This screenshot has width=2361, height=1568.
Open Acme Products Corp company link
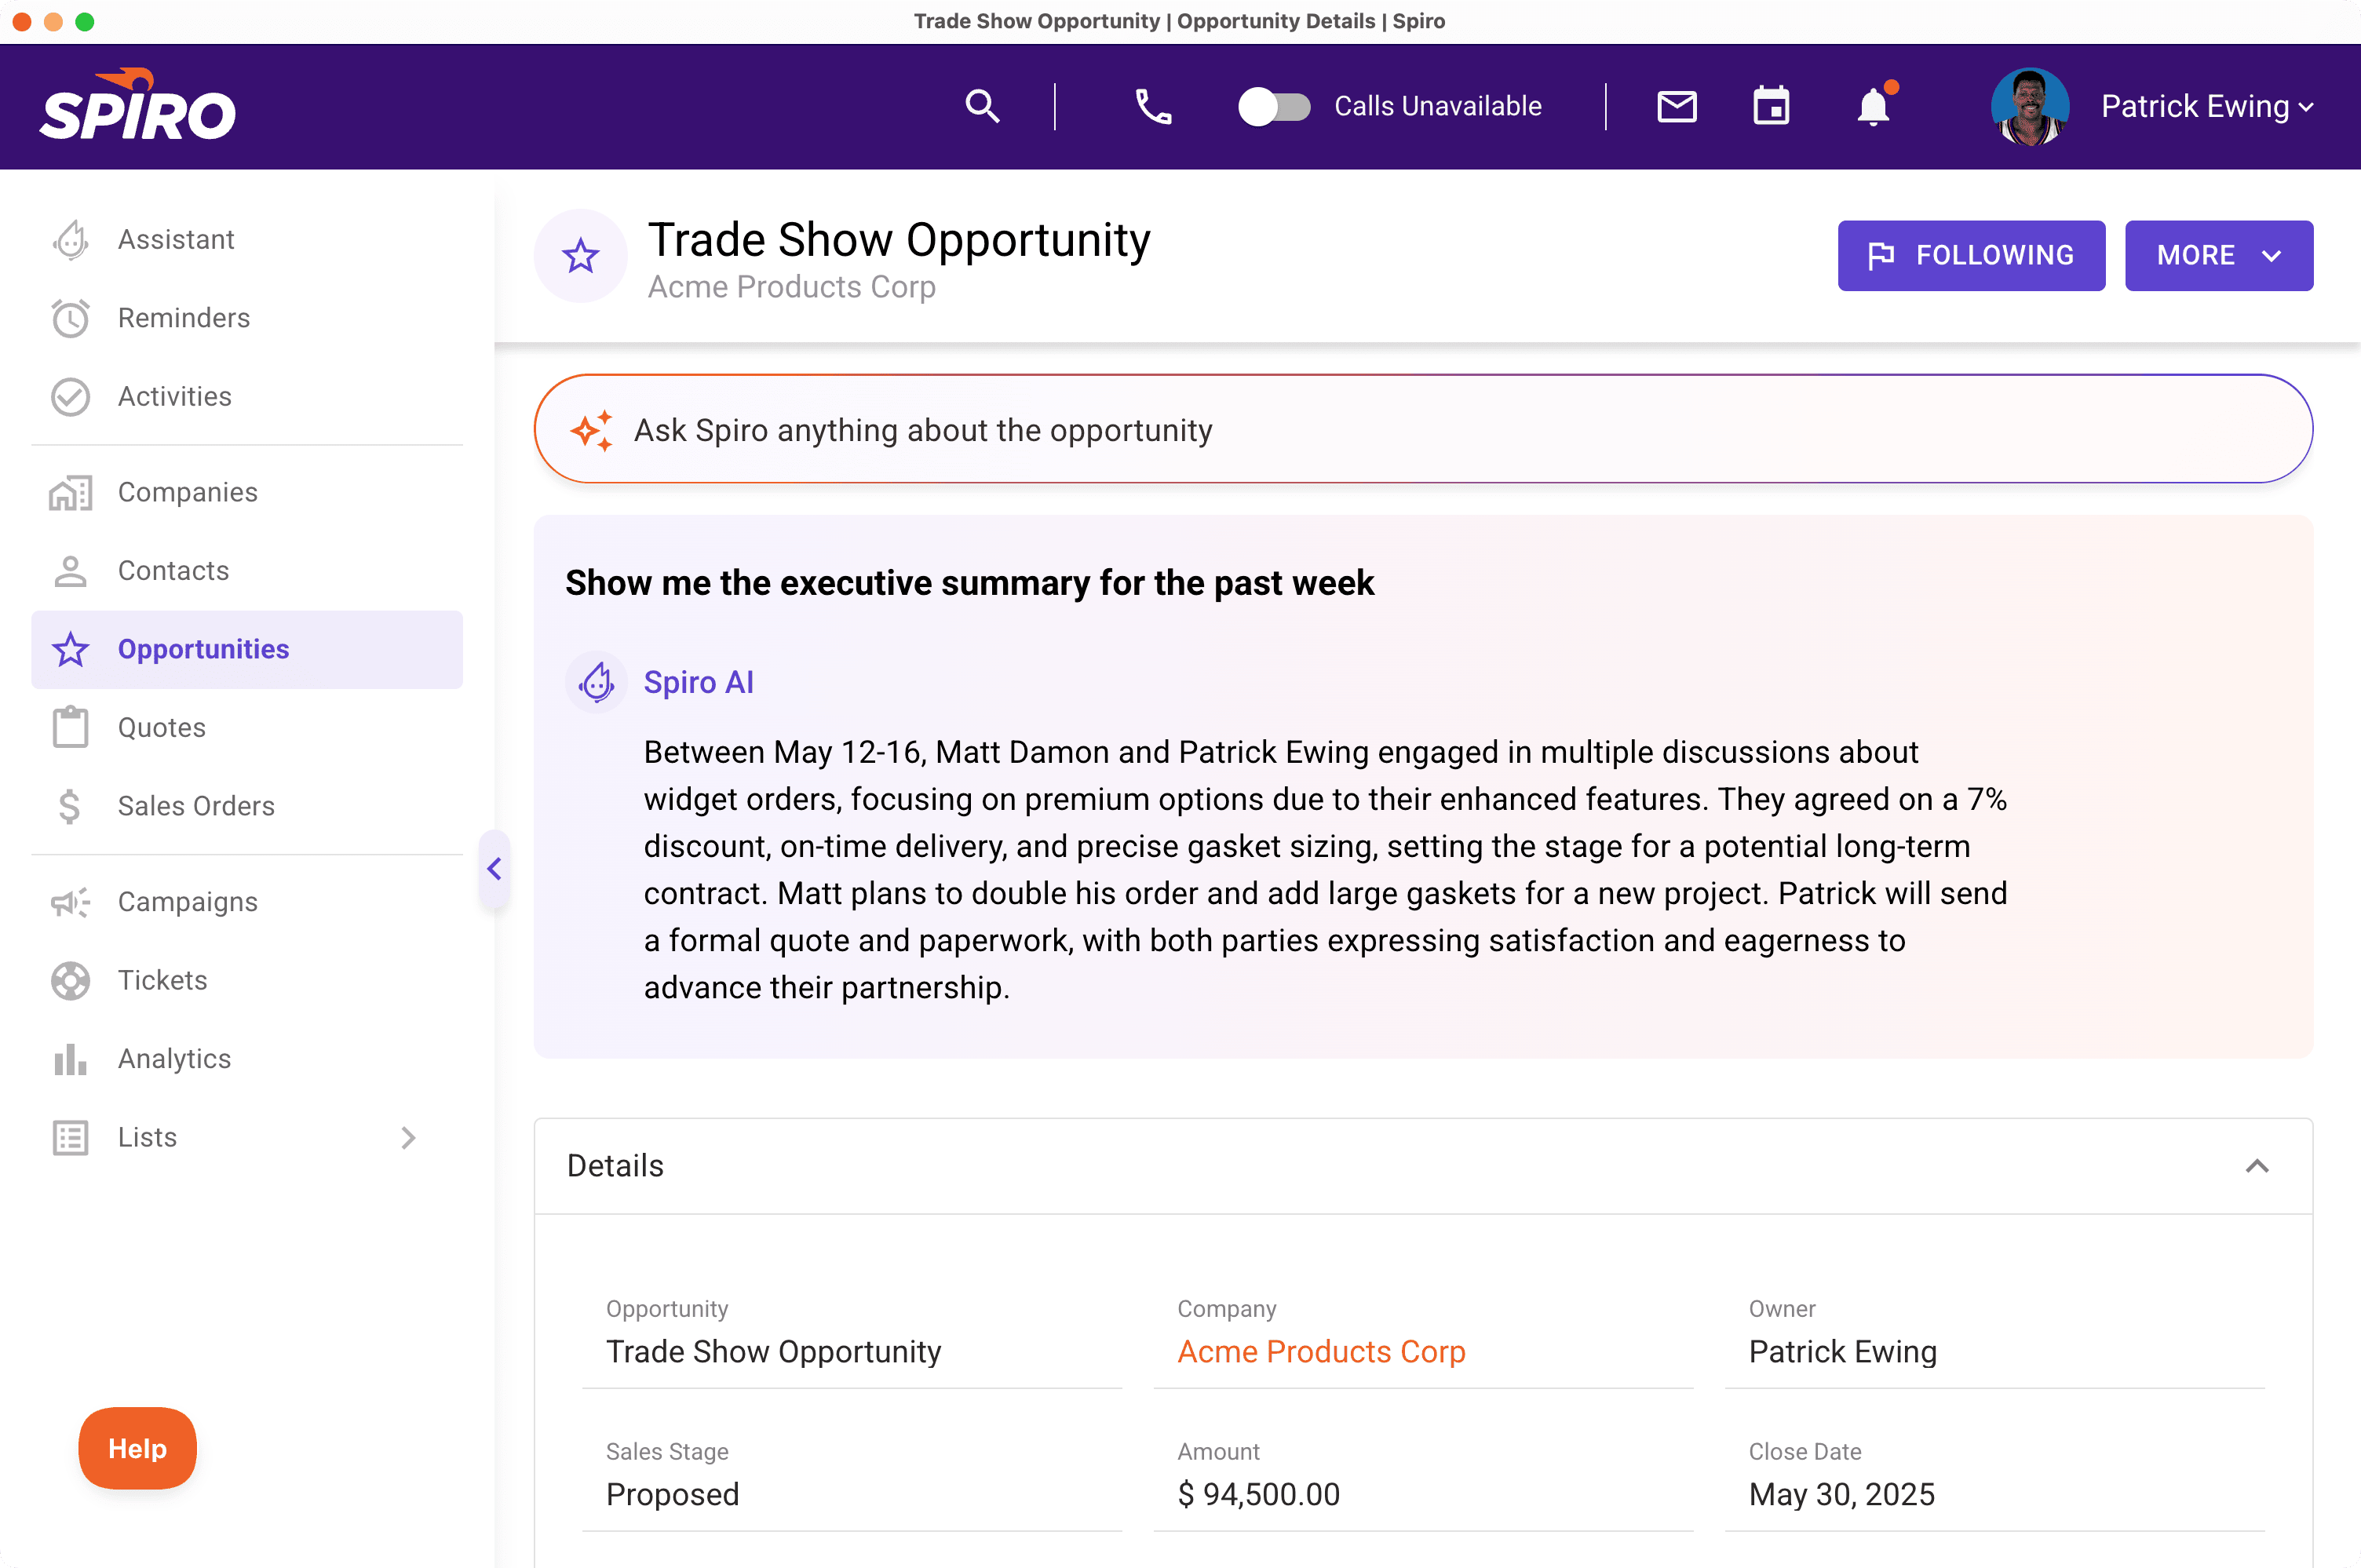click(1321, 1352)
